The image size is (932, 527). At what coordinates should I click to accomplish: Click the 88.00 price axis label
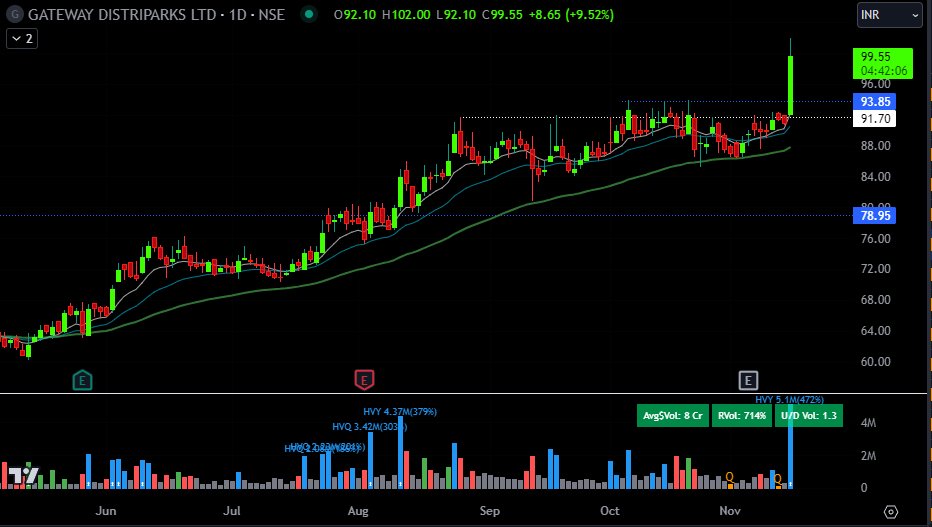[876, 146]
